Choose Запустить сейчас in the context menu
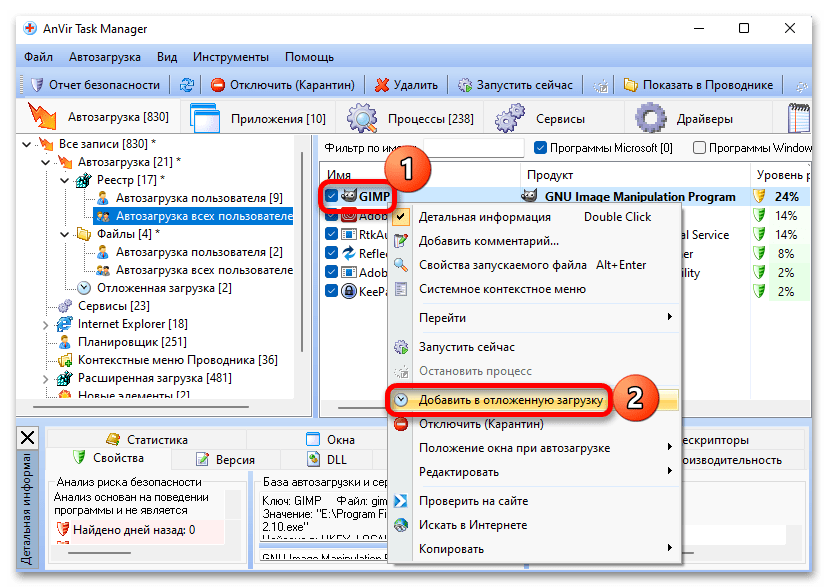The image size is (828, 588). point(533,347)
